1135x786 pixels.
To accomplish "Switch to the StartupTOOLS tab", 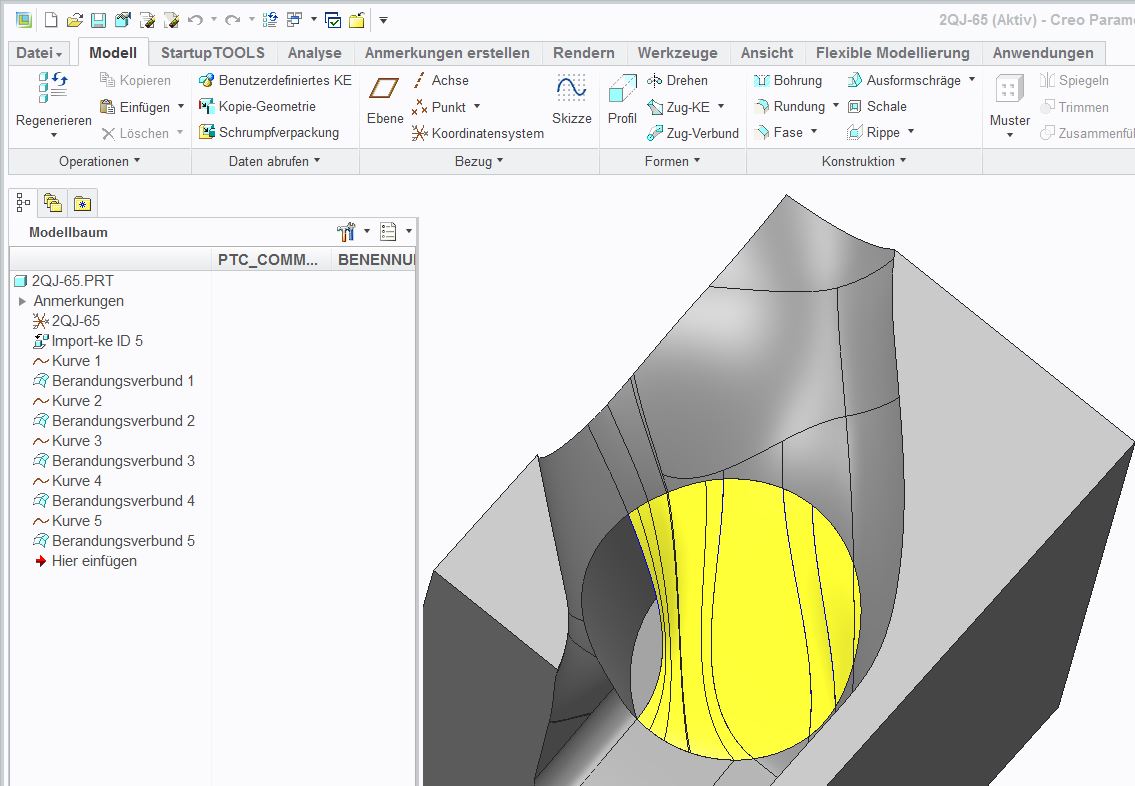I will pyautogui.click(x=213, y=53).
